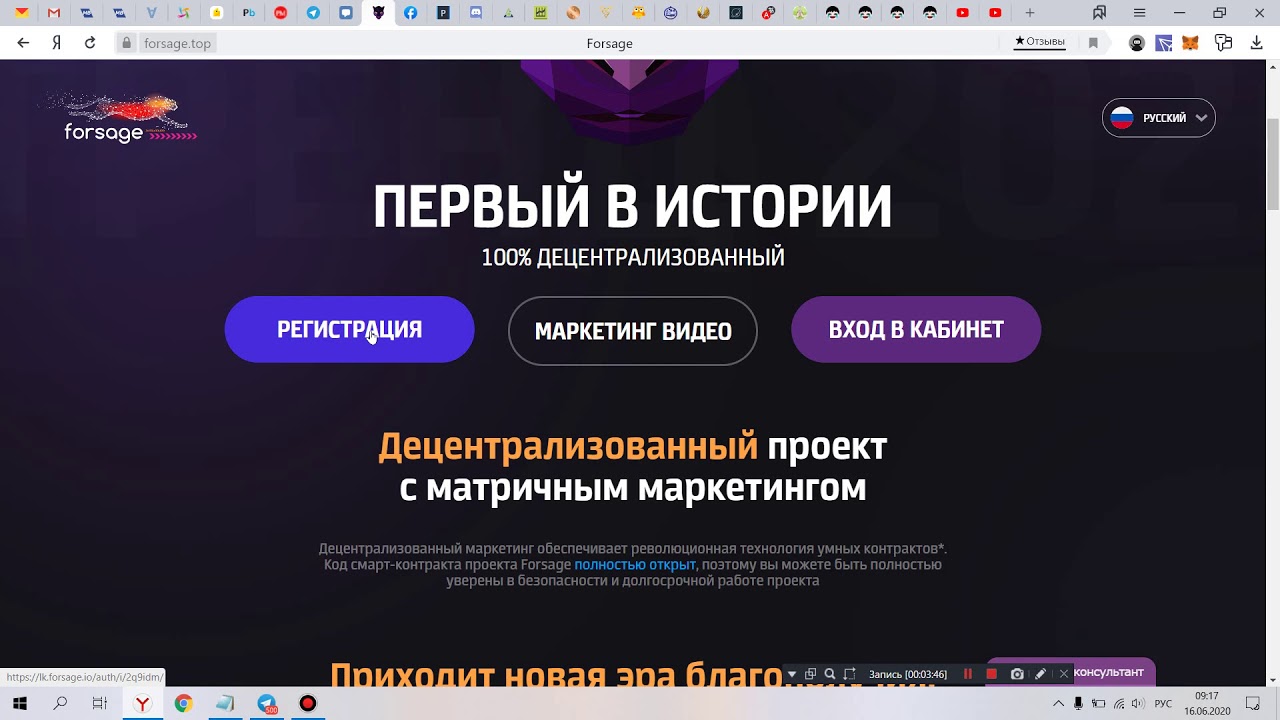Click the microphone tray icon
The width and height of the screenshot is (1280, 720).
(1078, 704)
